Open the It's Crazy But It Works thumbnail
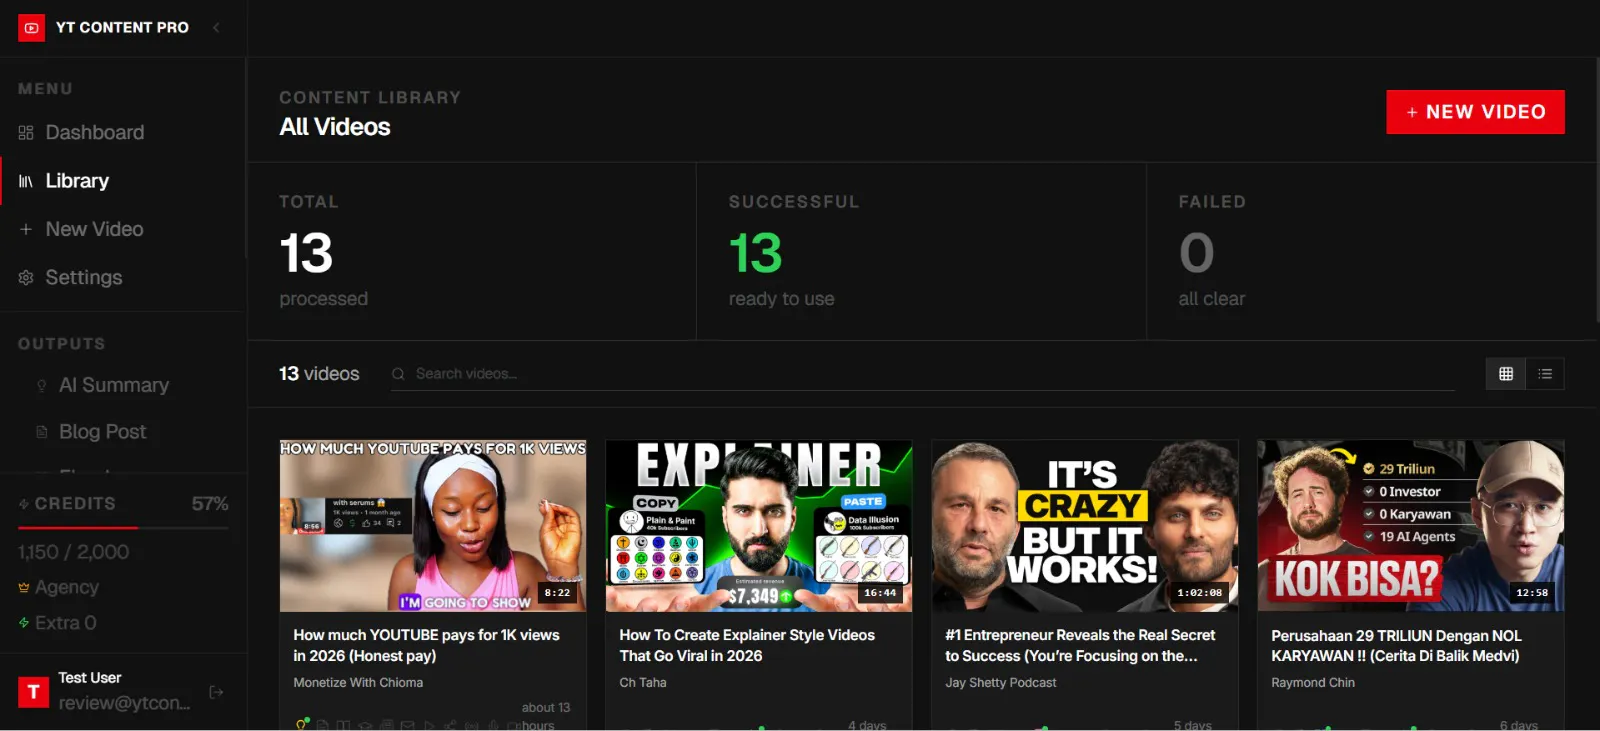This screenshot has height=731, width=1600. point(1085,526)
